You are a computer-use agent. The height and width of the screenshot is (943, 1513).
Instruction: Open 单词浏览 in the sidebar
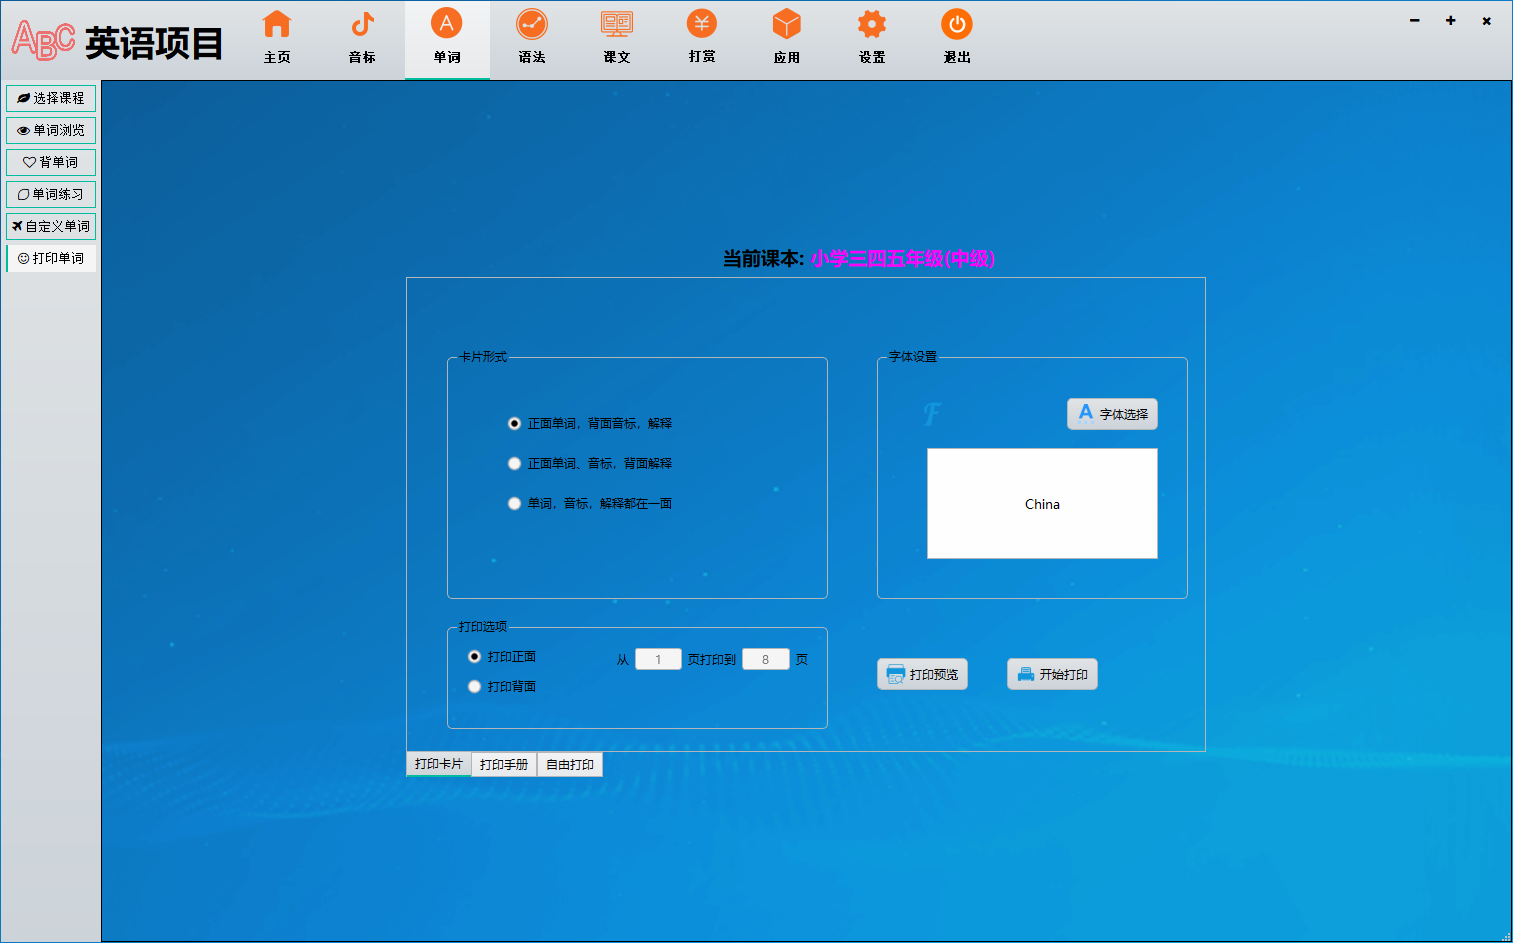[51, 130]
